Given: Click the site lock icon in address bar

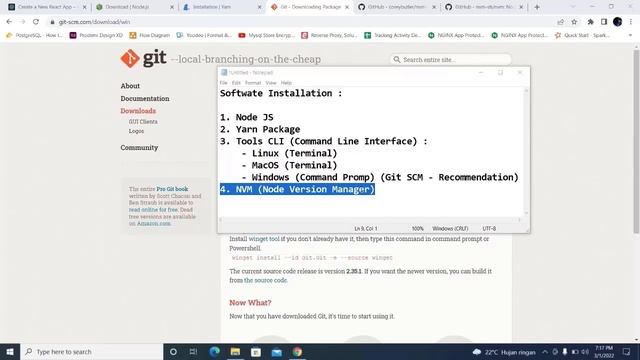Looking at the screenshot, I should (x=52, y=22).
